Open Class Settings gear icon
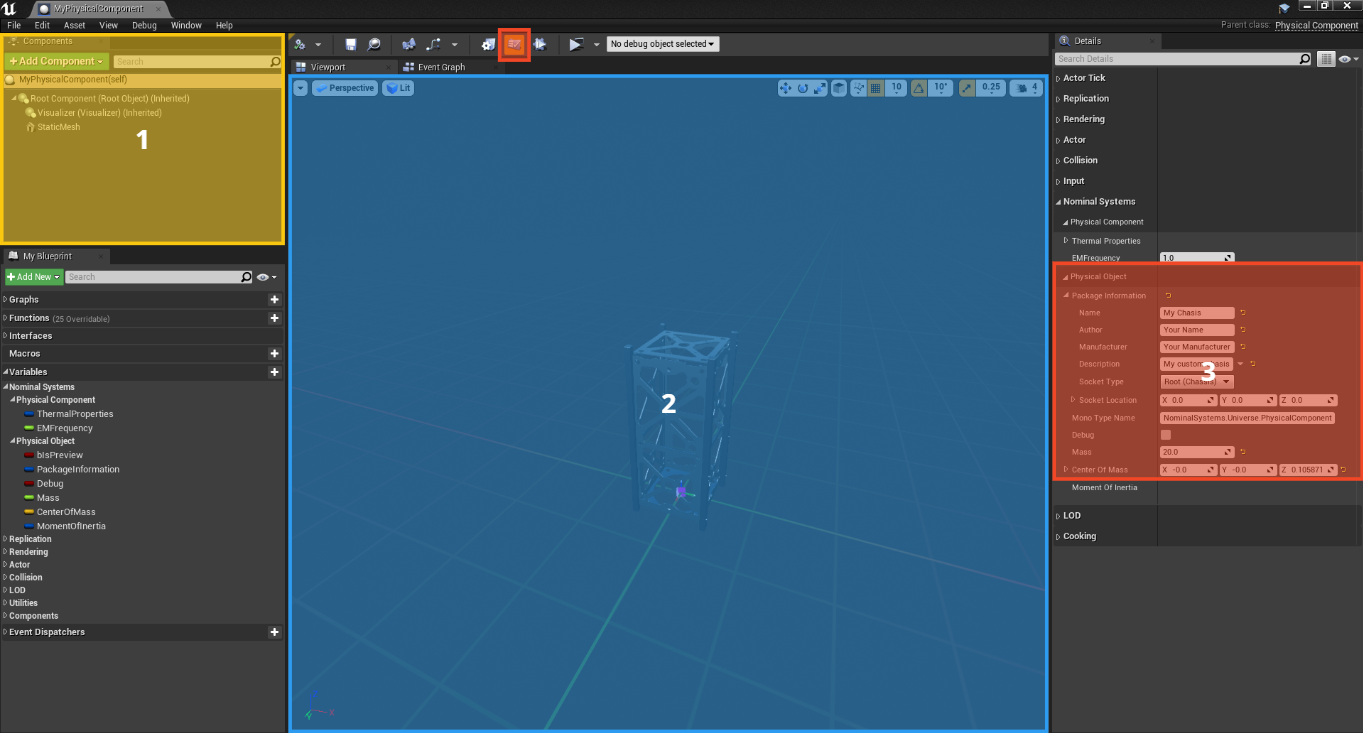 [x=488, y=44]
